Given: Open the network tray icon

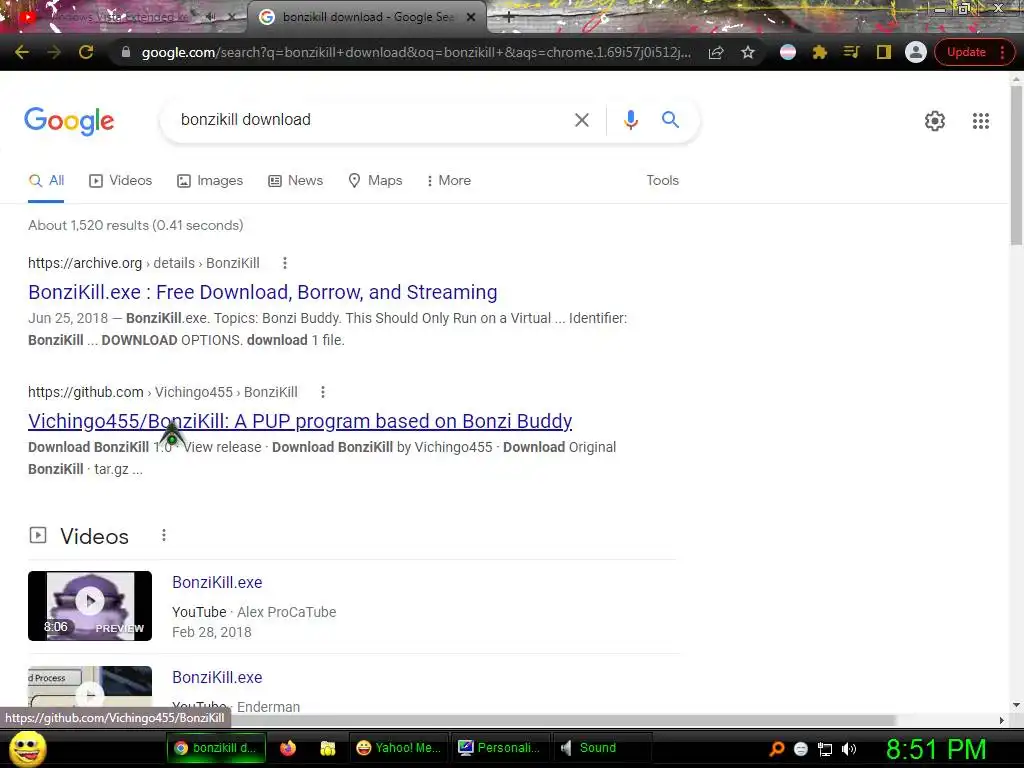Looking at the screenshot, I should pyautogui.click(x=825, y=749).
